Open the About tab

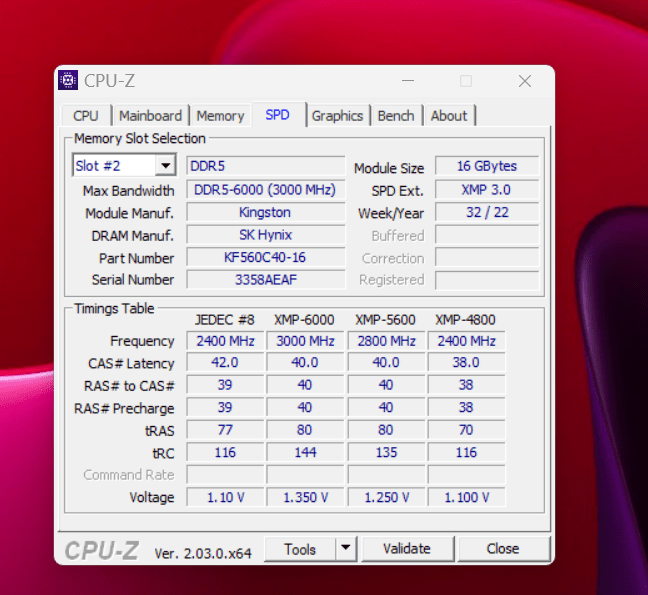(x=449, y=116)
